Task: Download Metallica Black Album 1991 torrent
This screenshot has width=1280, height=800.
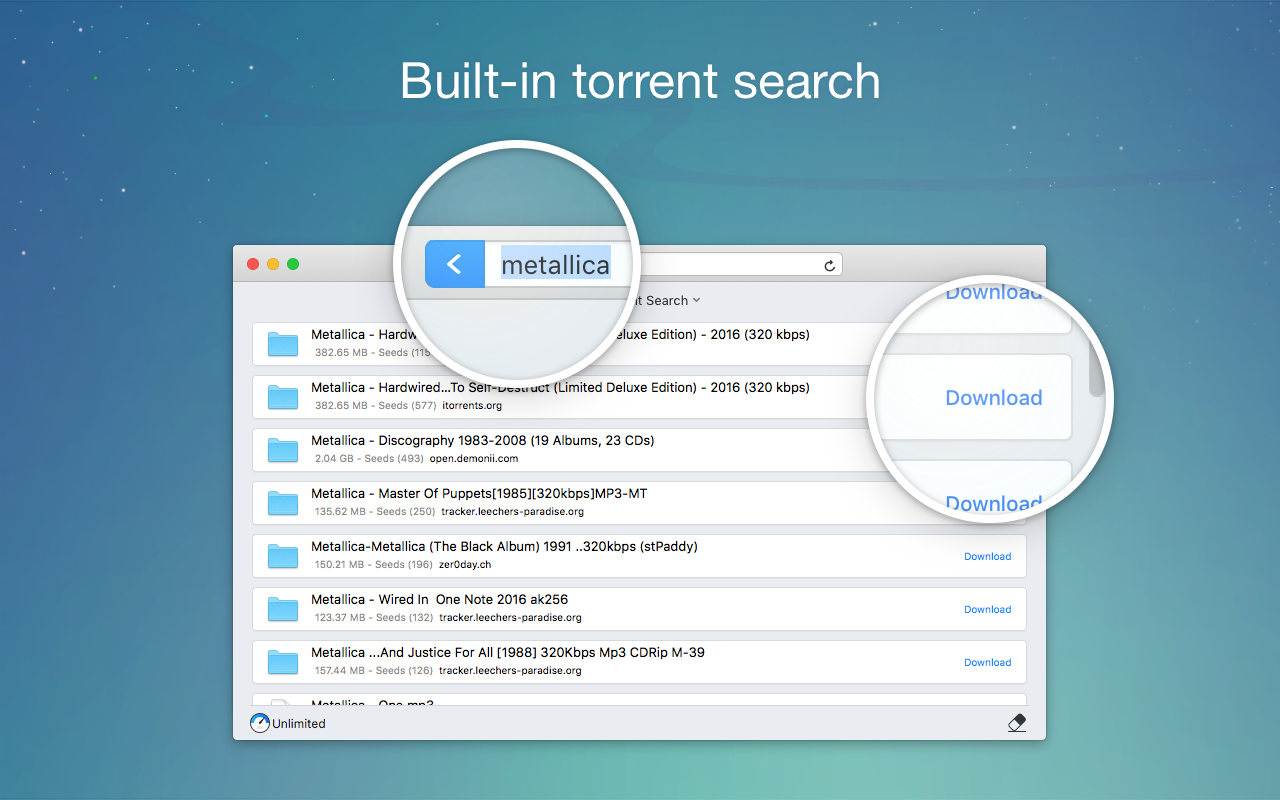Action: click(987, 556)
